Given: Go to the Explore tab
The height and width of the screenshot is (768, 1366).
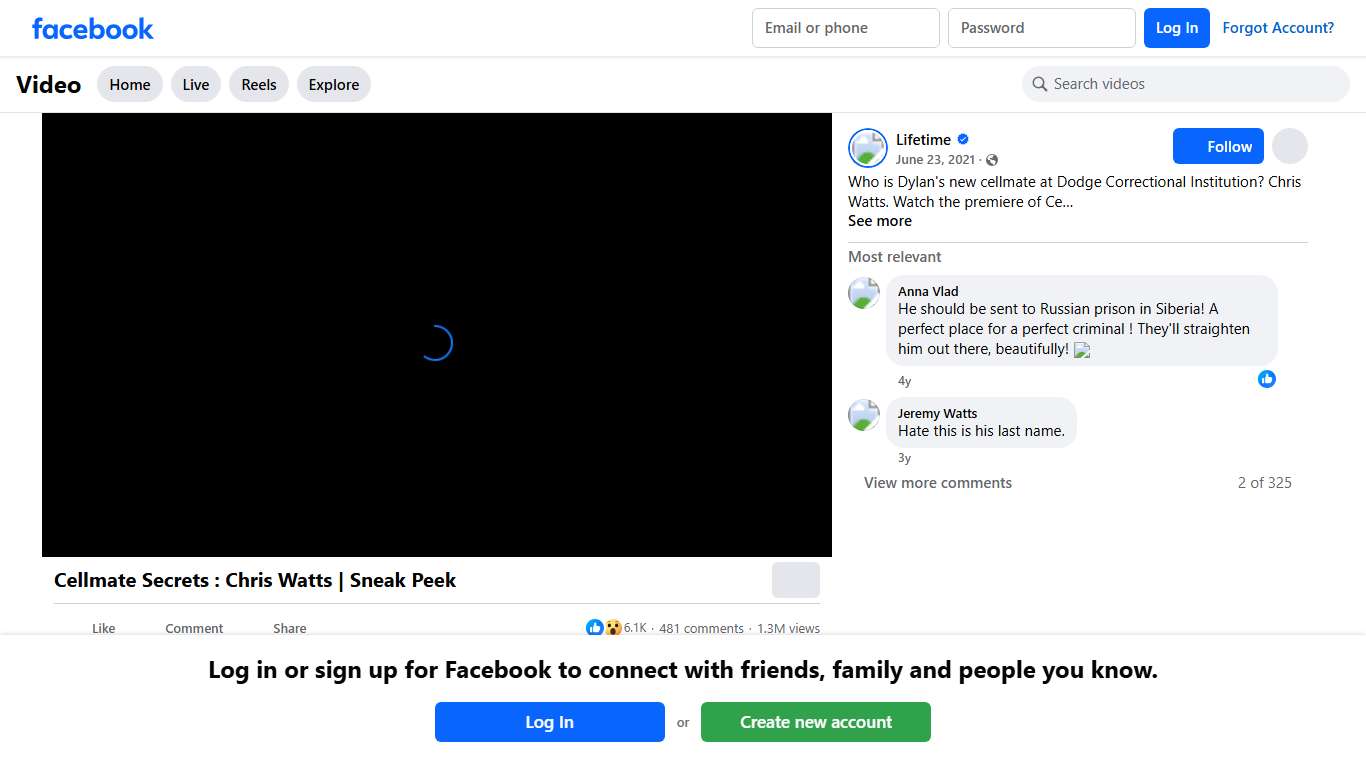Looking at the screenshot, I should click(x=334, y=85).
